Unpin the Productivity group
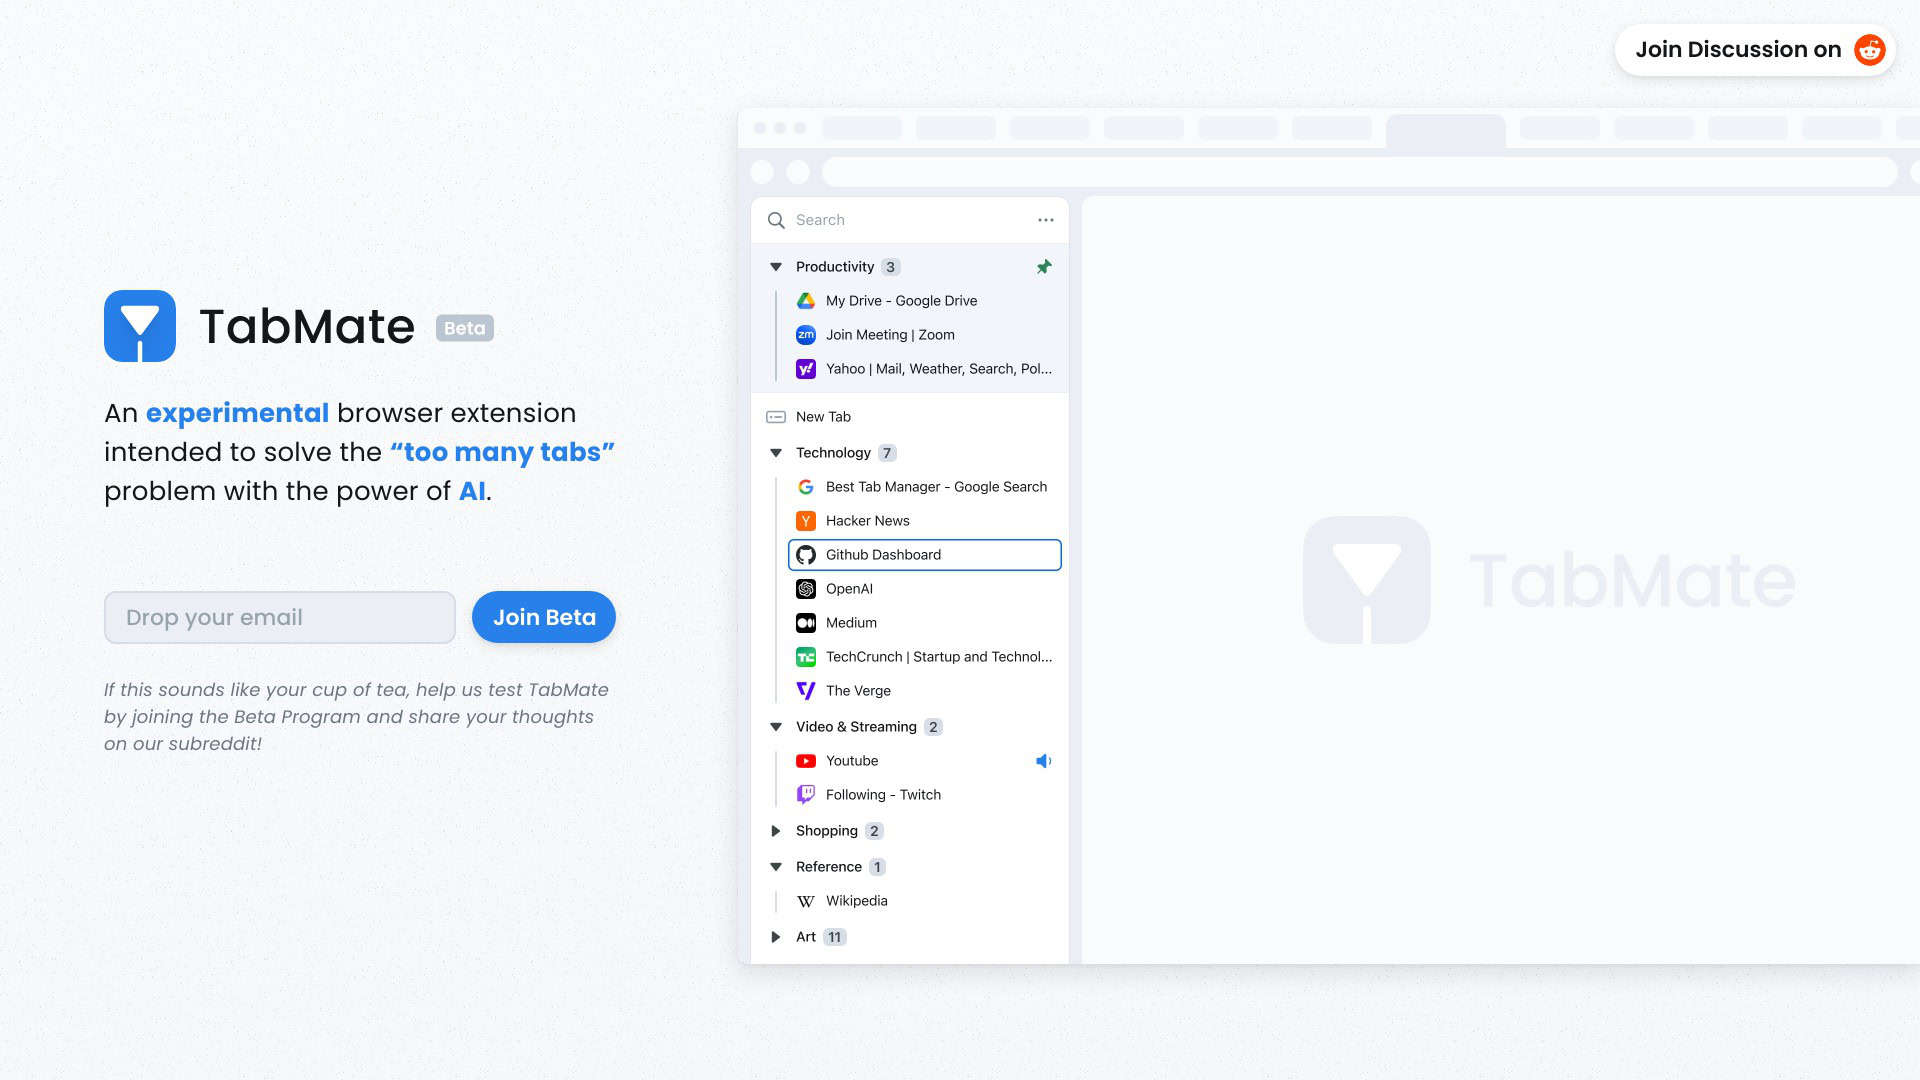Image resolution: width=1920 pixels, height=1080 pixels. (x=1044, y=266)
